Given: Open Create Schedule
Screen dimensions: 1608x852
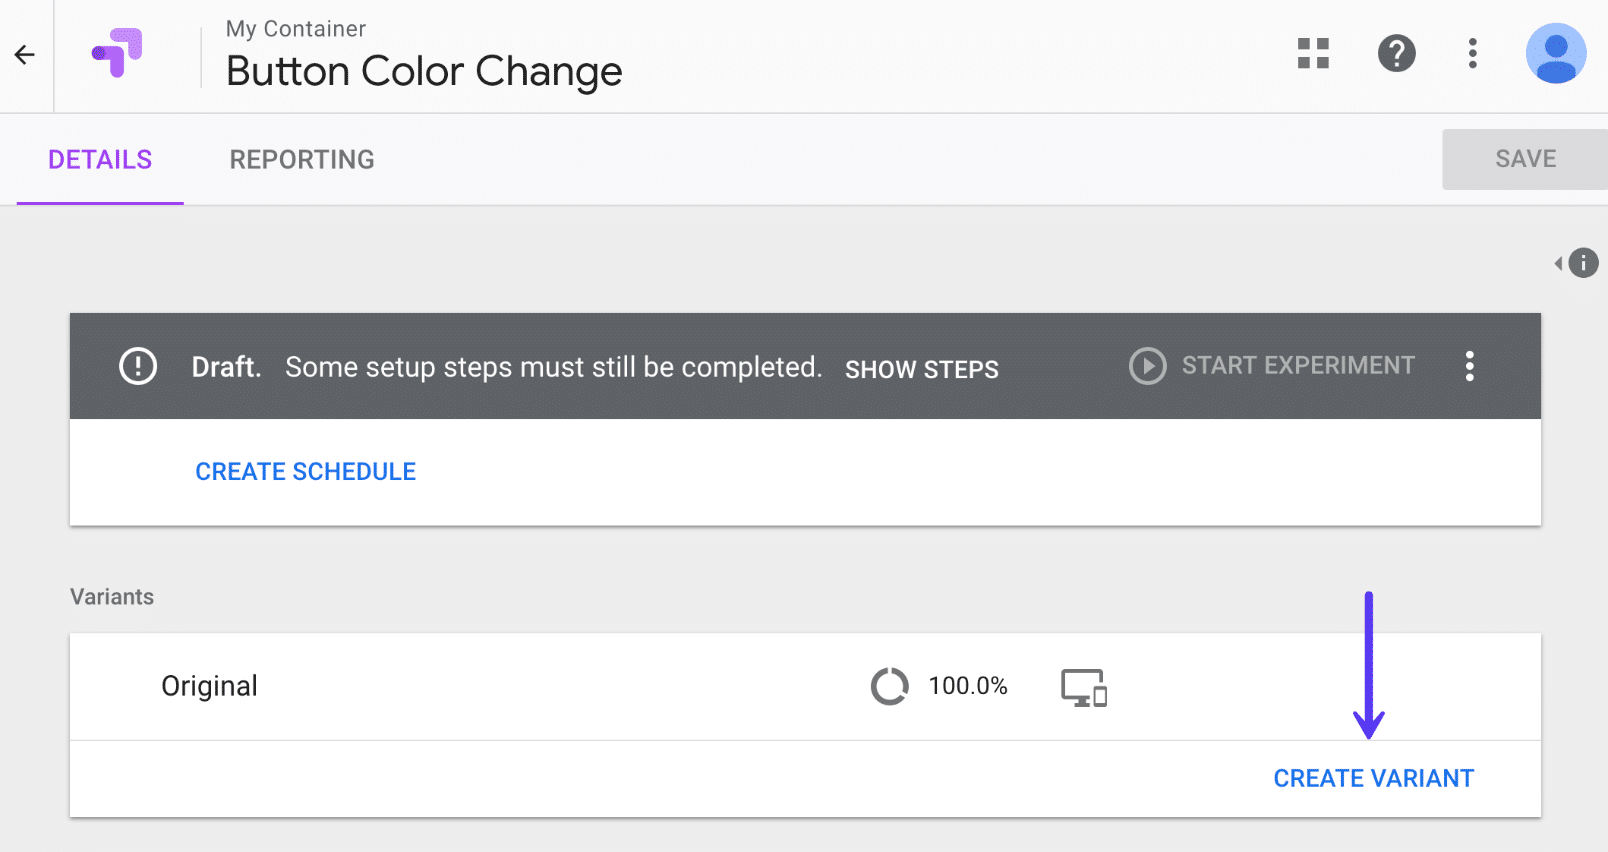Looking at the screenshot, I should tap(306, 471).
